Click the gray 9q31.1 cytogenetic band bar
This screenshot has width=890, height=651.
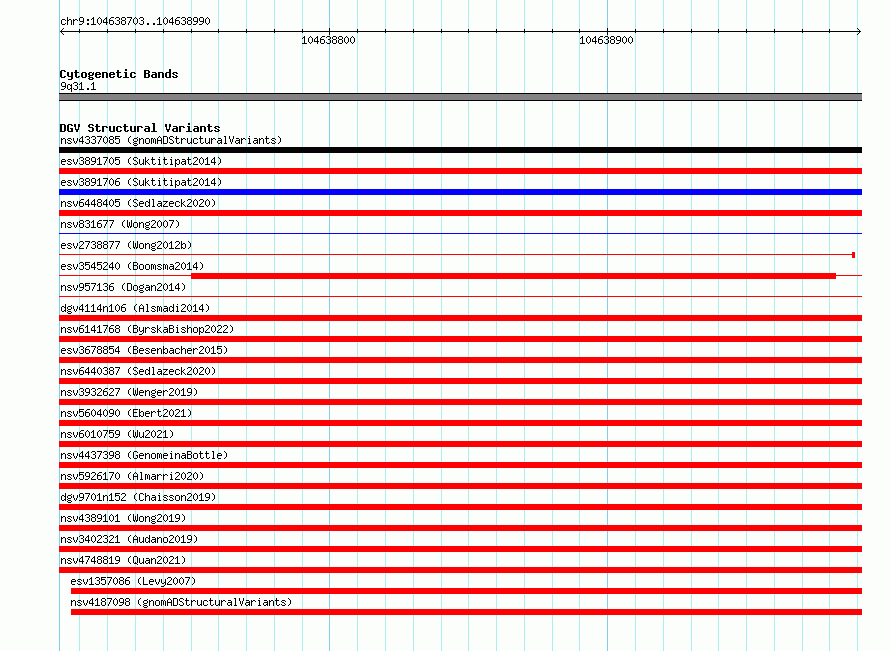pyautogui.click(x=460, y=97)
